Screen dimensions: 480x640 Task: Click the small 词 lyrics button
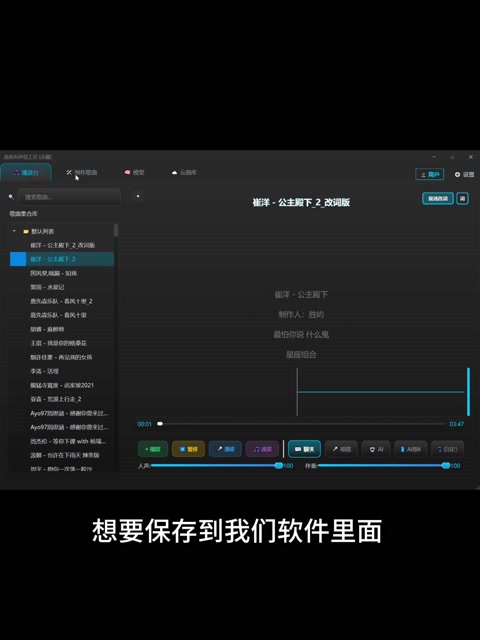click(462, 199)
